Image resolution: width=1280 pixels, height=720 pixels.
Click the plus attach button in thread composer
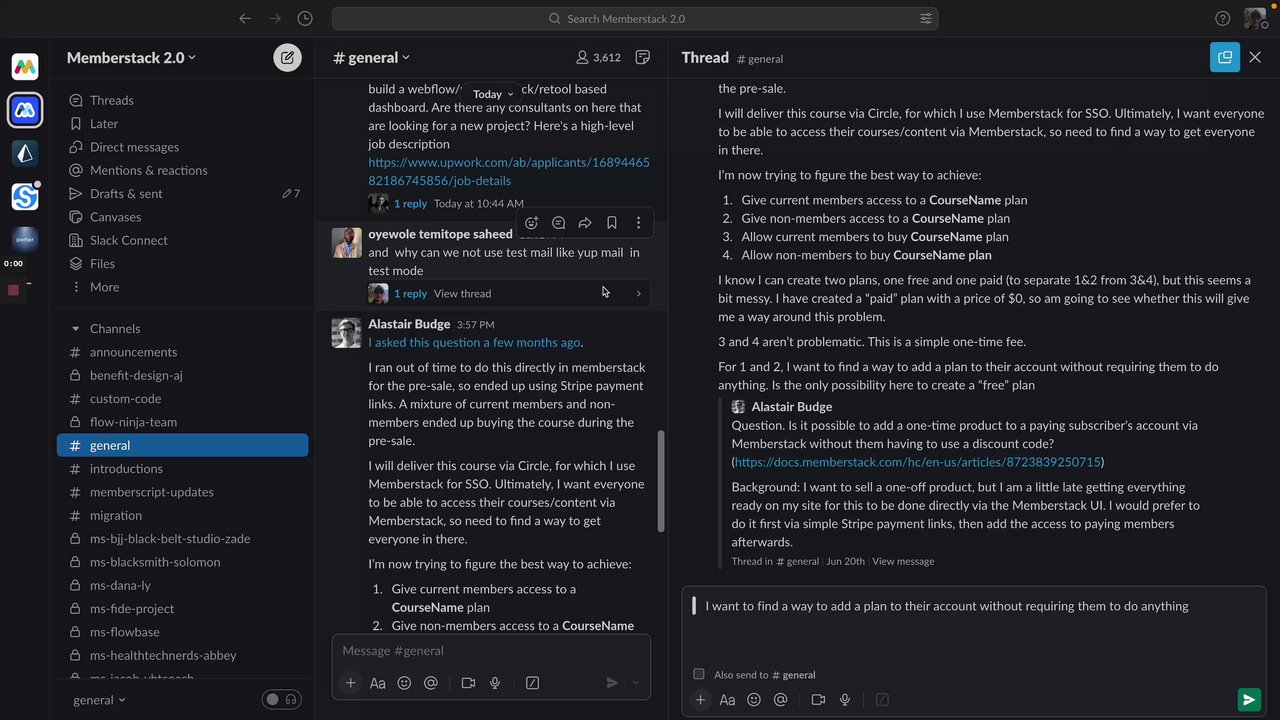[700, 700]
